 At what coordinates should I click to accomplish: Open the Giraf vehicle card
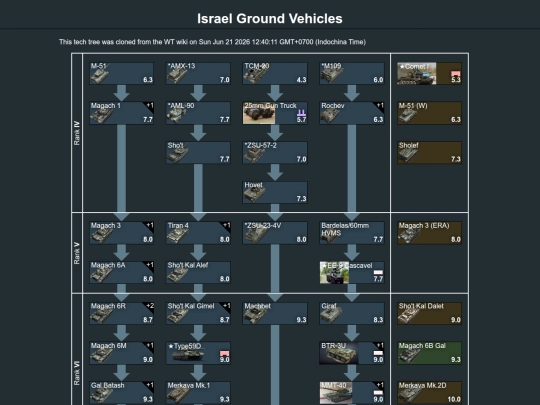[352, 313]
